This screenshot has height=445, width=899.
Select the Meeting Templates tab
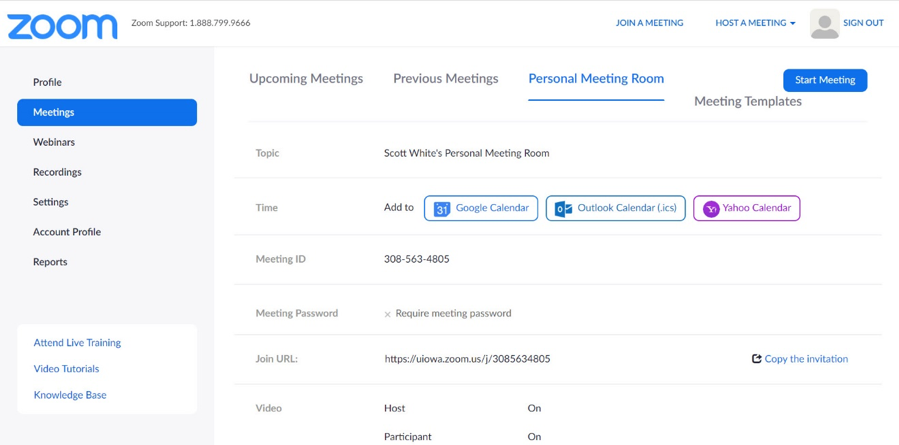[x=747, y=101]
